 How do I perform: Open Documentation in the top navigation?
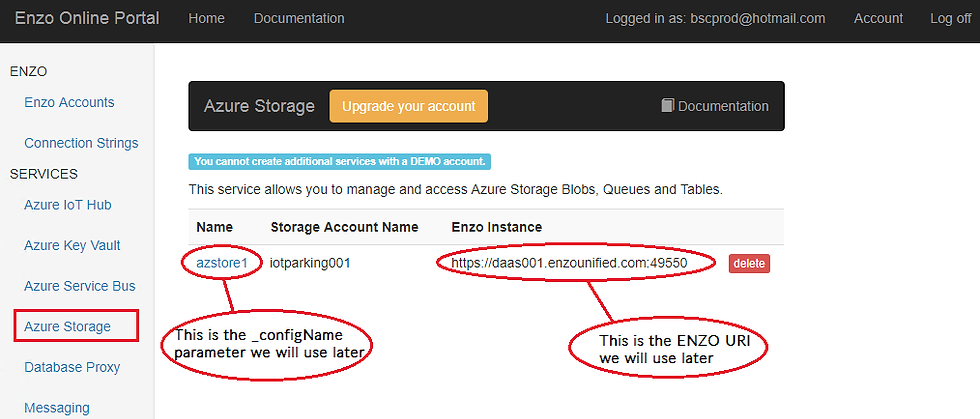point(299,19)
